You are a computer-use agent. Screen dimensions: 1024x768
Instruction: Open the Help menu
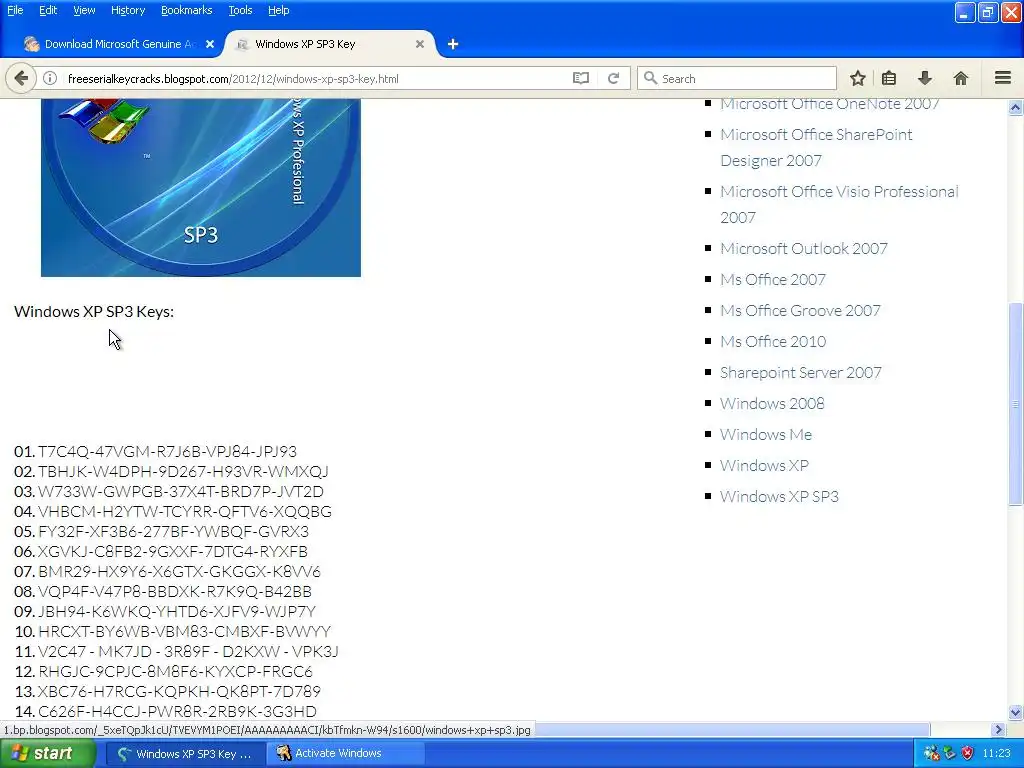pyautogui.click(x=278, y=10)
